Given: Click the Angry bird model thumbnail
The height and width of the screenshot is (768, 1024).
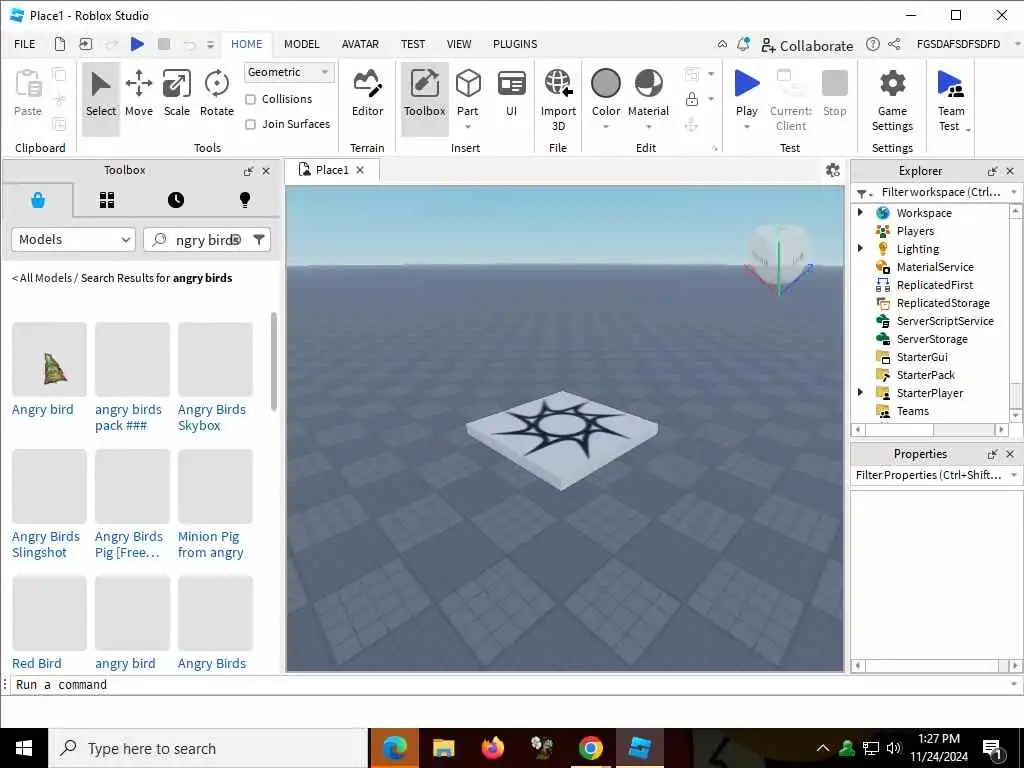Looking at the screenshot, I should pyautogui.click(x=49, y=359).
